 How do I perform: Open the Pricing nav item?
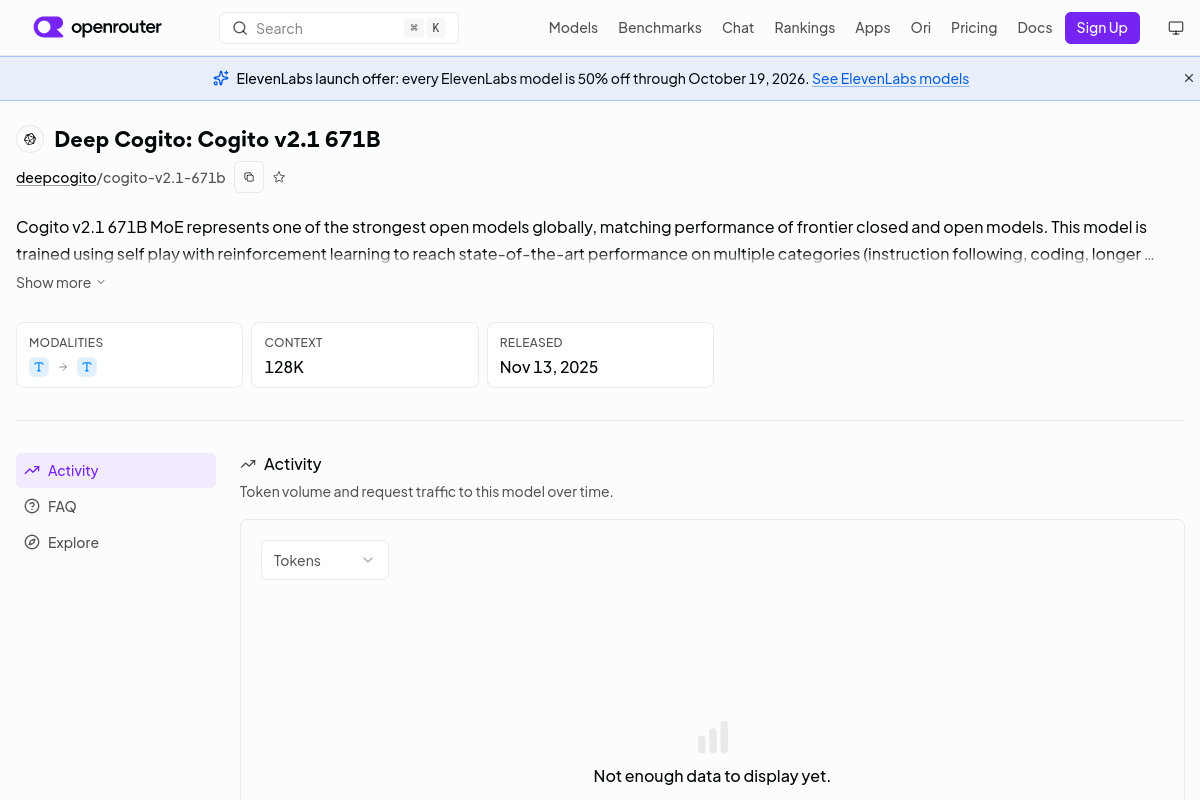coord(974,28)
